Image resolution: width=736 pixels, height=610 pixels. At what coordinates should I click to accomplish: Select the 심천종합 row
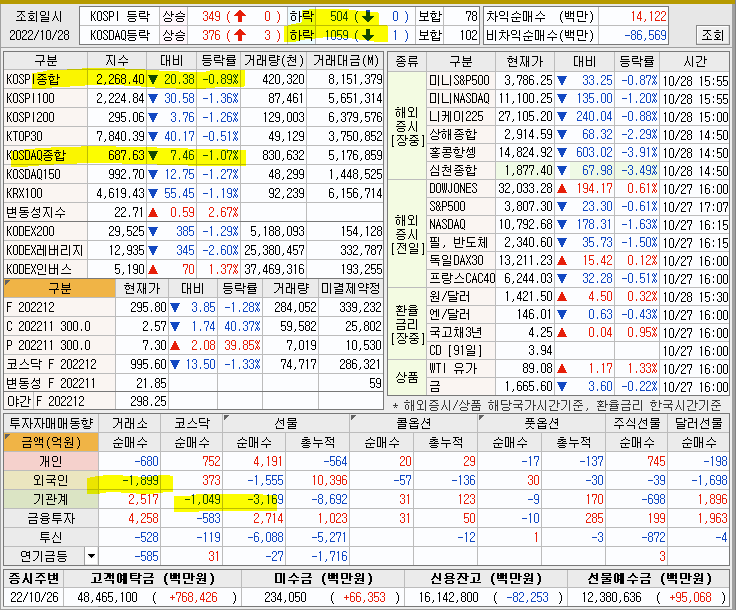click(x=578, y=170)
